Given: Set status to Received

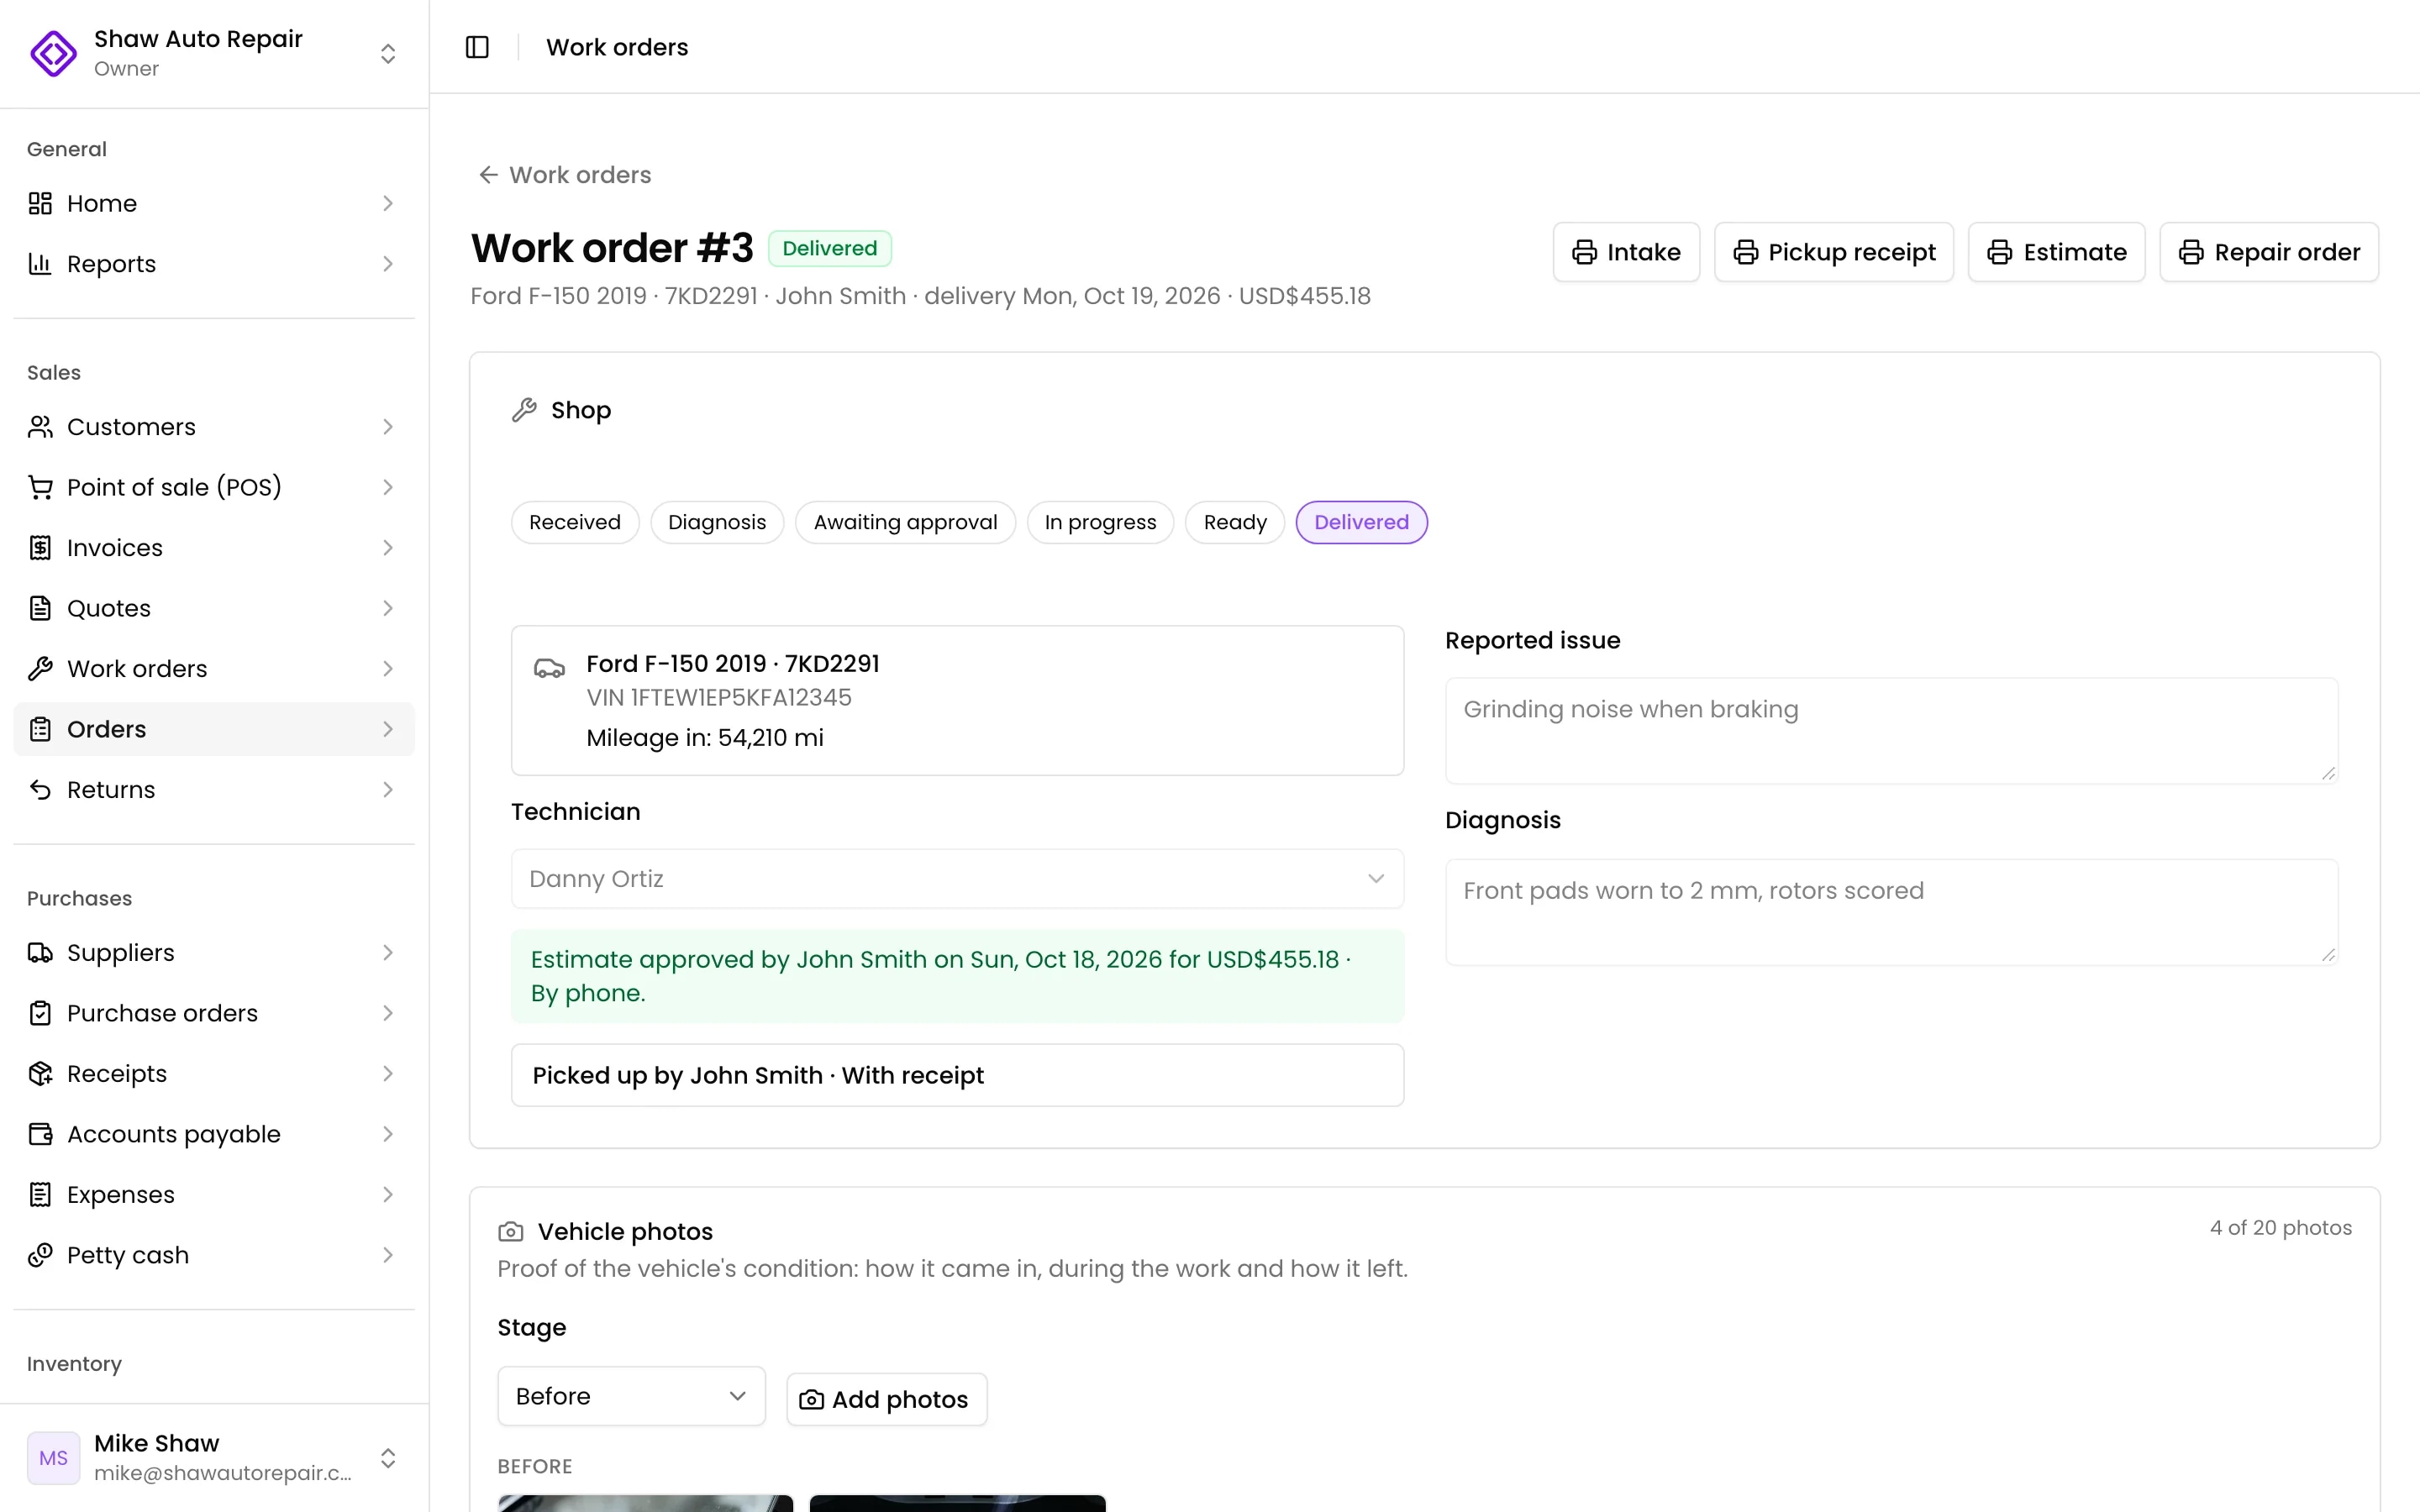Looking at the screenshot, I should 575,522.
